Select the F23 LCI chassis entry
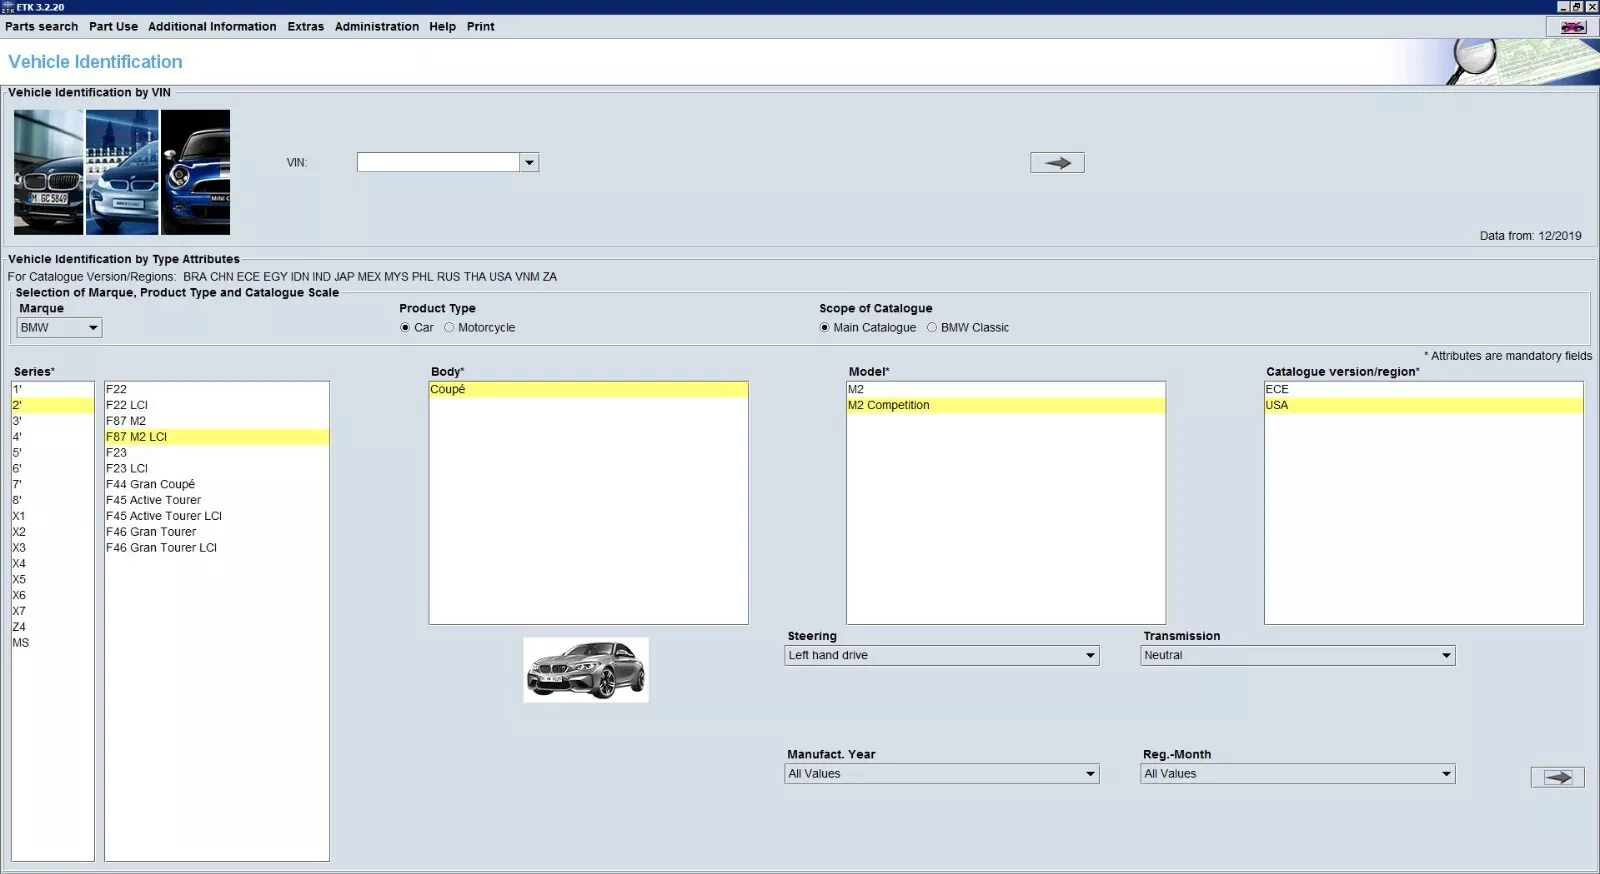Image resolution: width=1600 pixels, height=874 pixels. point(217,469)
